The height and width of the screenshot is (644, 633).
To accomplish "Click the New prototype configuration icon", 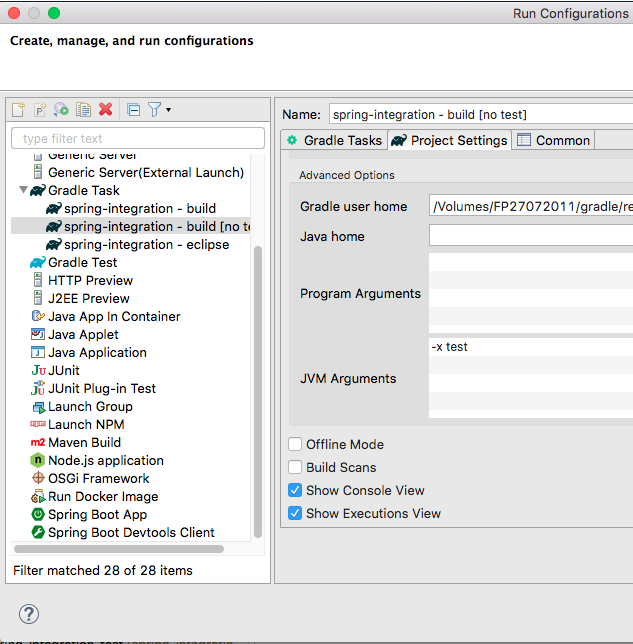I will click(x=40, y=110).
